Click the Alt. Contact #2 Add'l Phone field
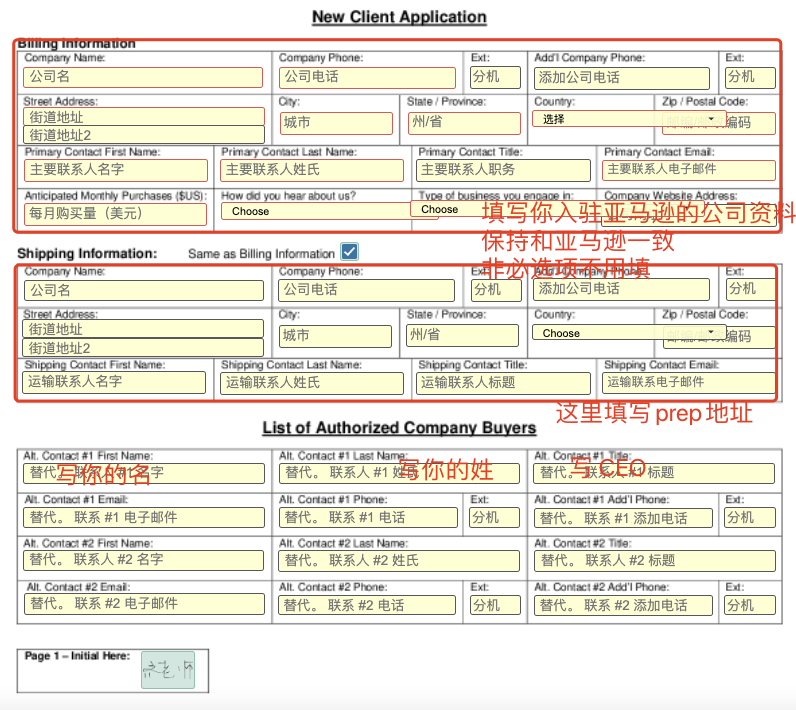Screen dimensions: 796x710 coord(623,605)
